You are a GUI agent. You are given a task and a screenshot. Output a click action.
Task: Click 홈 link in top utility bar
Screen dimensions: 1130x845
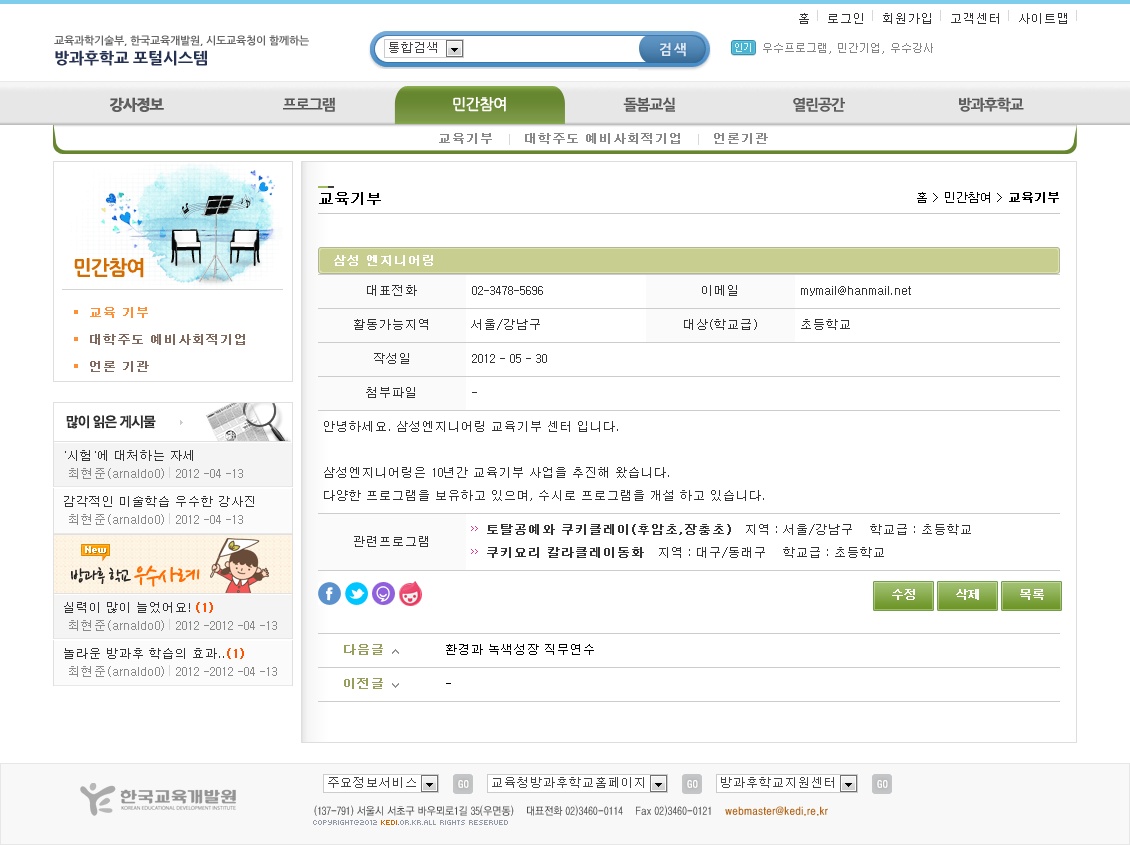pyautogui.click(x=804, y=18)
